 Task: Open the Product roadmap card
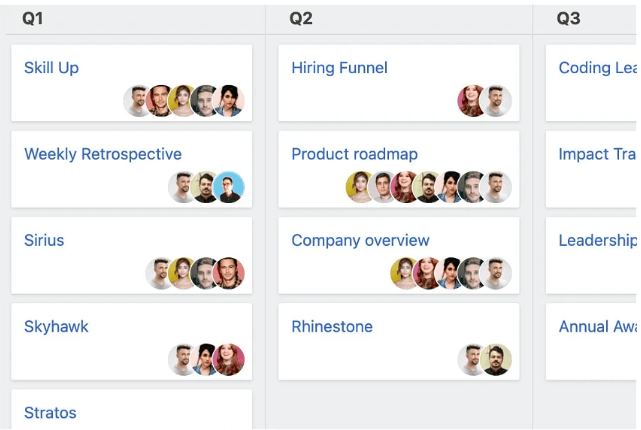coord(354,154)
